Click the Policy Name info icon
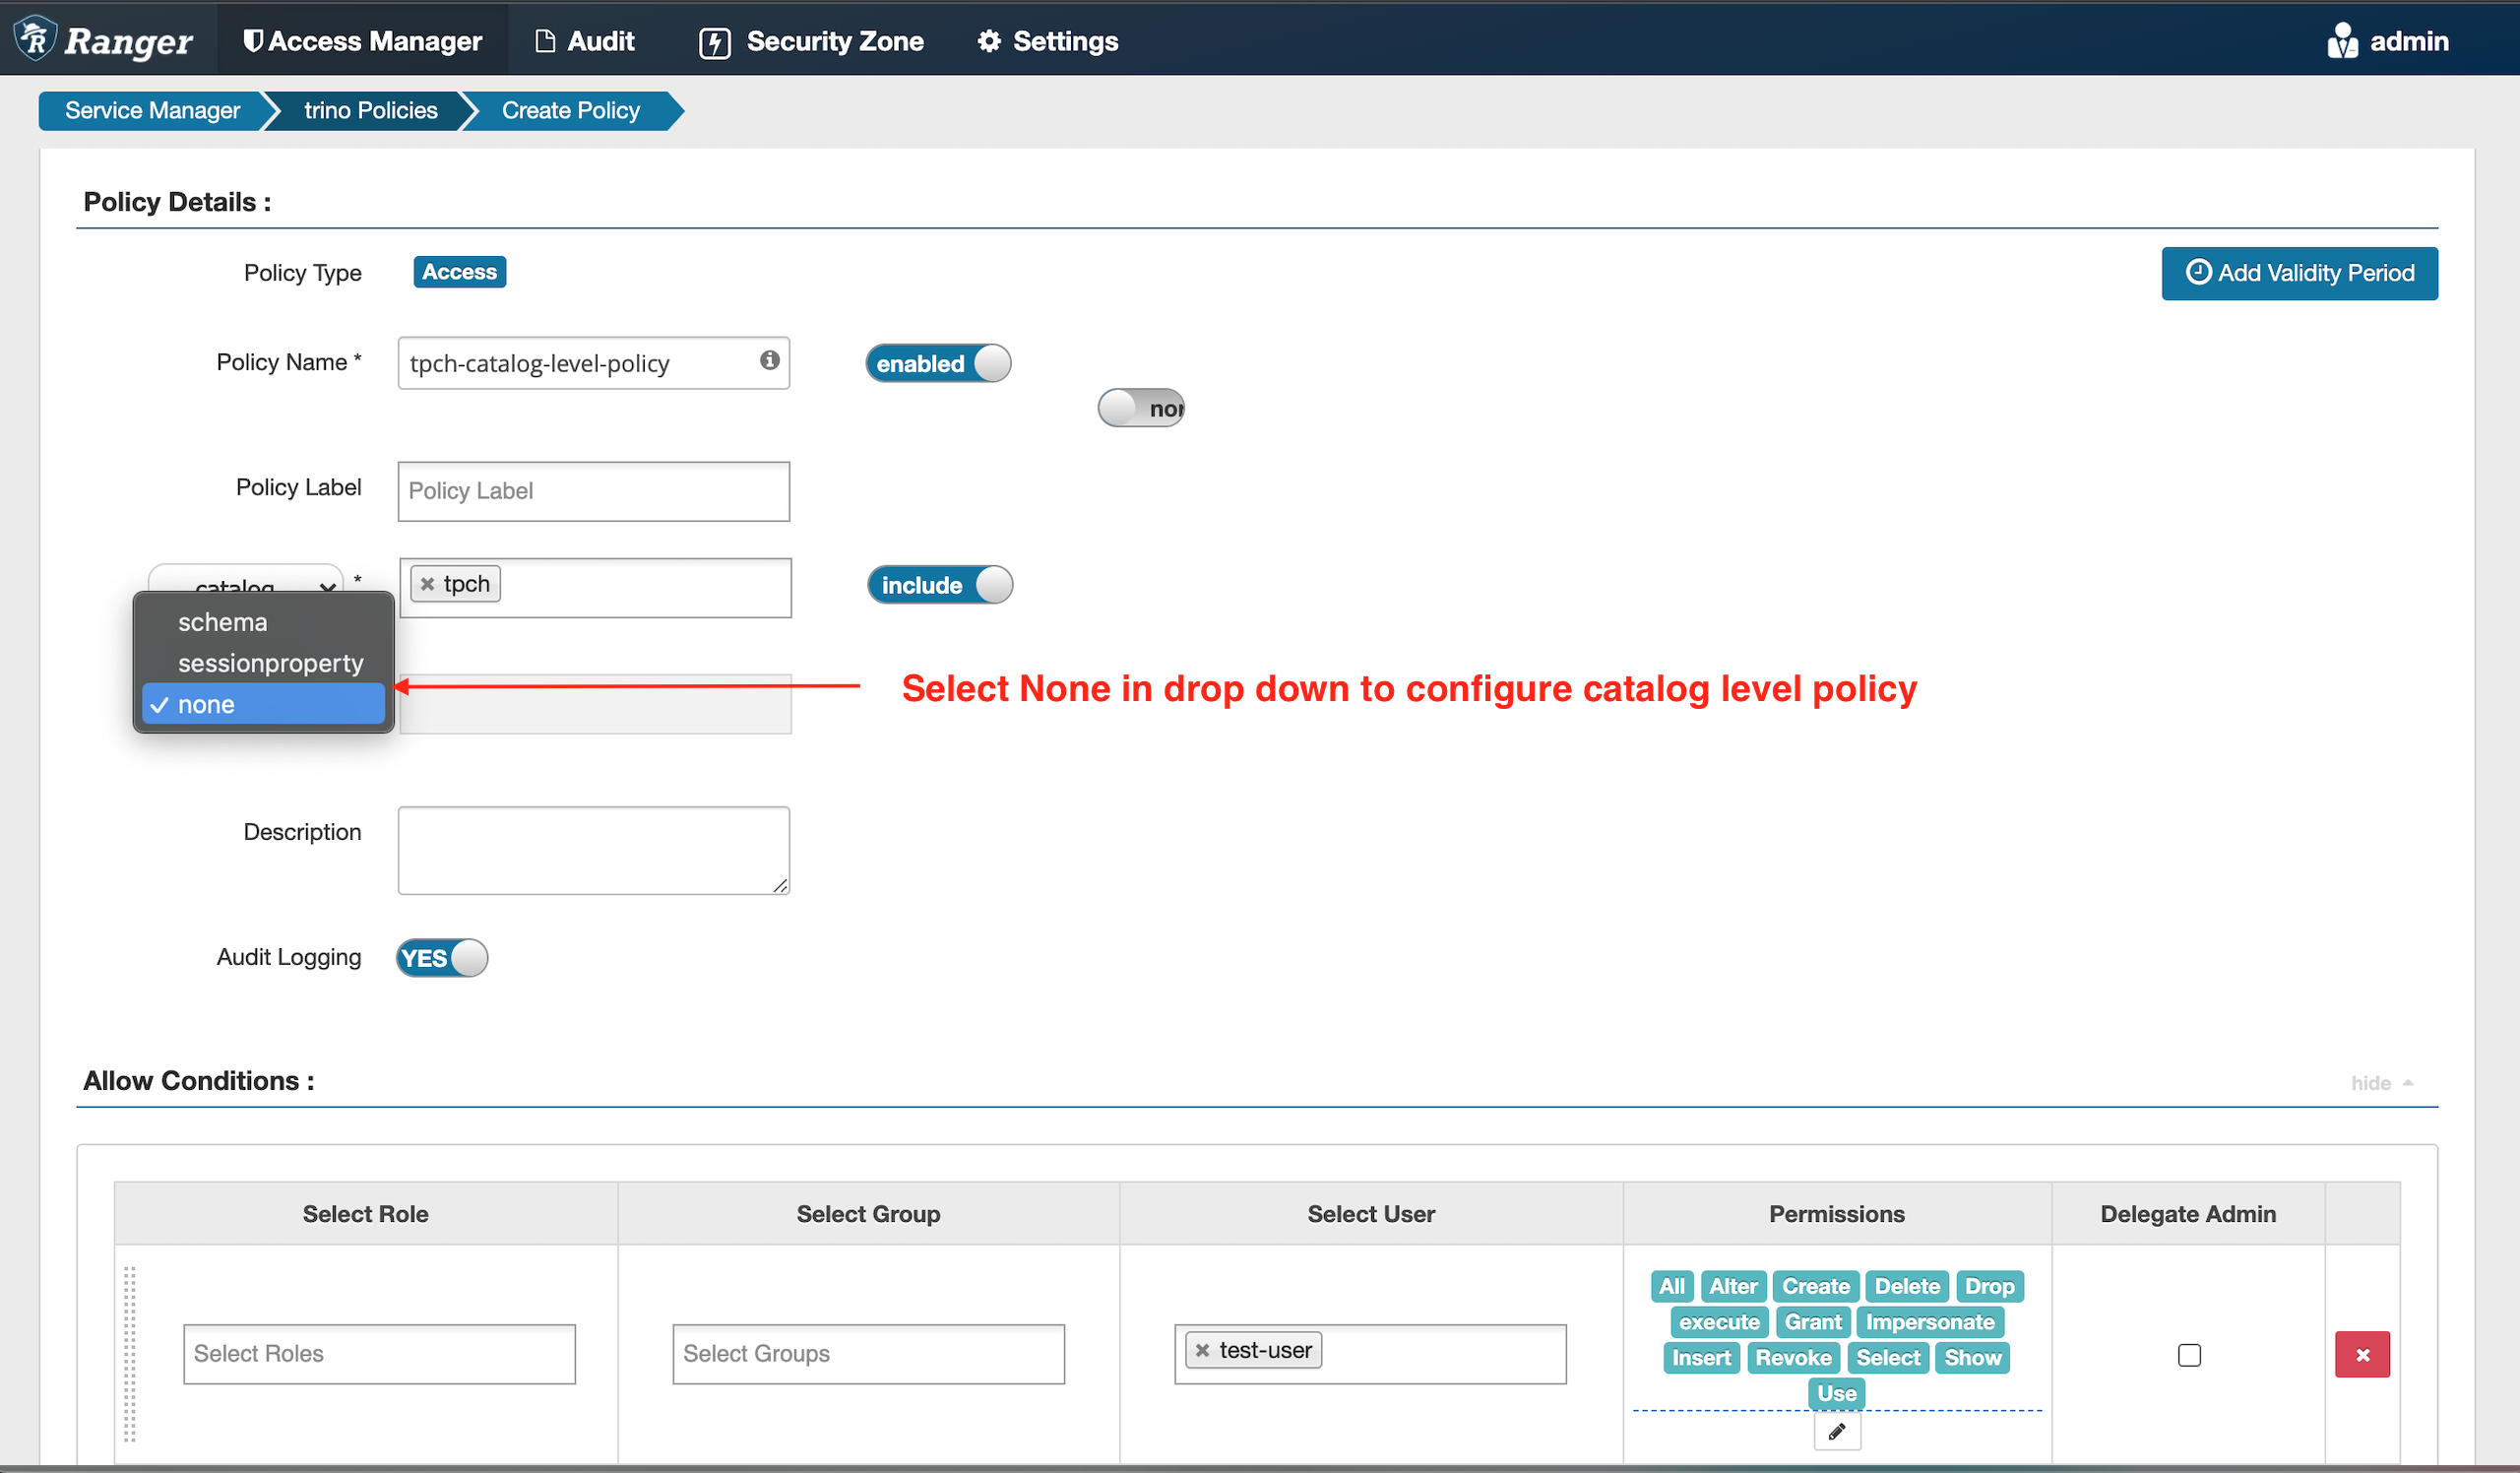 click(769, 360)
